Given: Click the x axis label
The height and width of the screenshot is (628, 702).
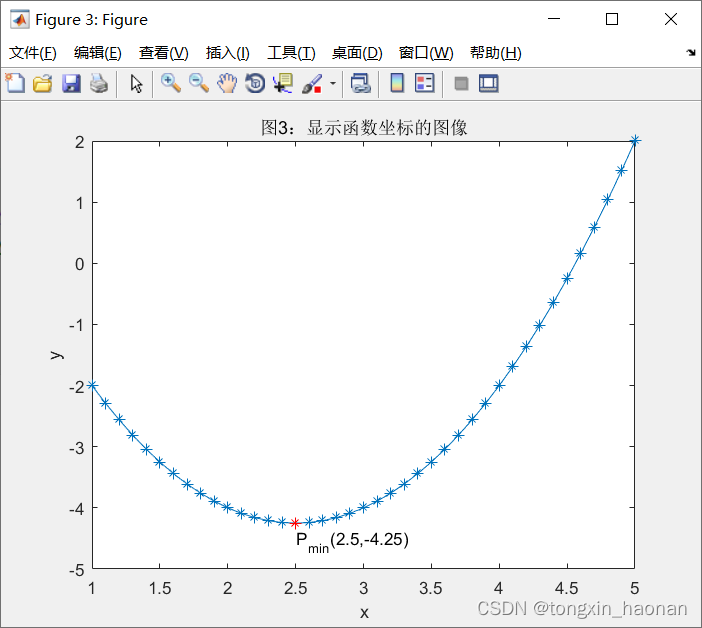Looking at the screenshot, I should click(x=364, y=612).
